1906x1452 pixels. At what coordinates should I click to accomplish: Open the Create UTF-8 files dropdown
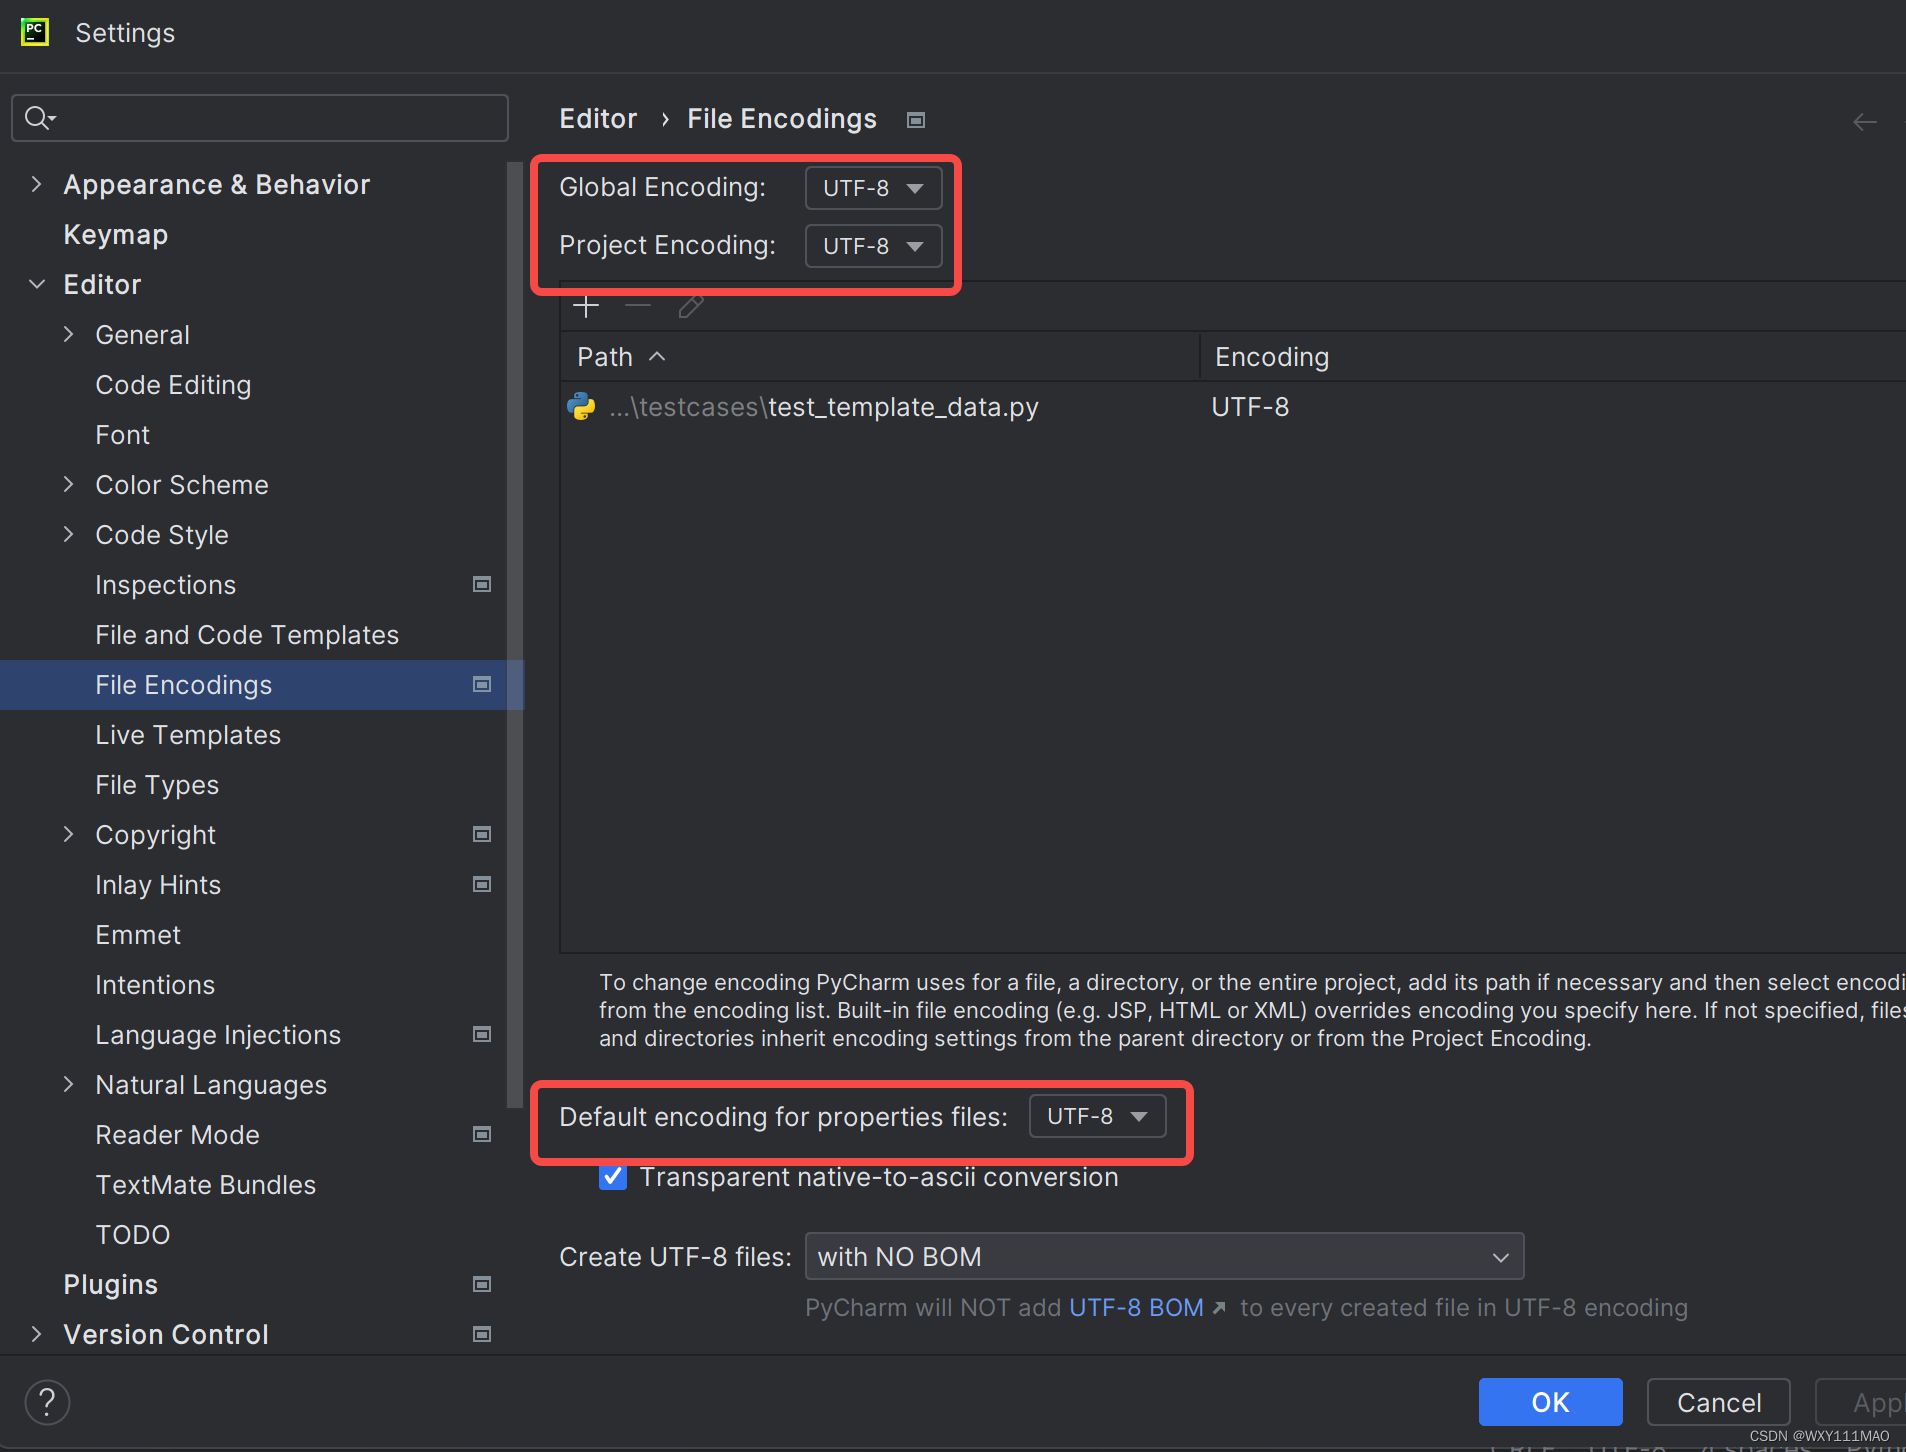pos(1164,1256)
